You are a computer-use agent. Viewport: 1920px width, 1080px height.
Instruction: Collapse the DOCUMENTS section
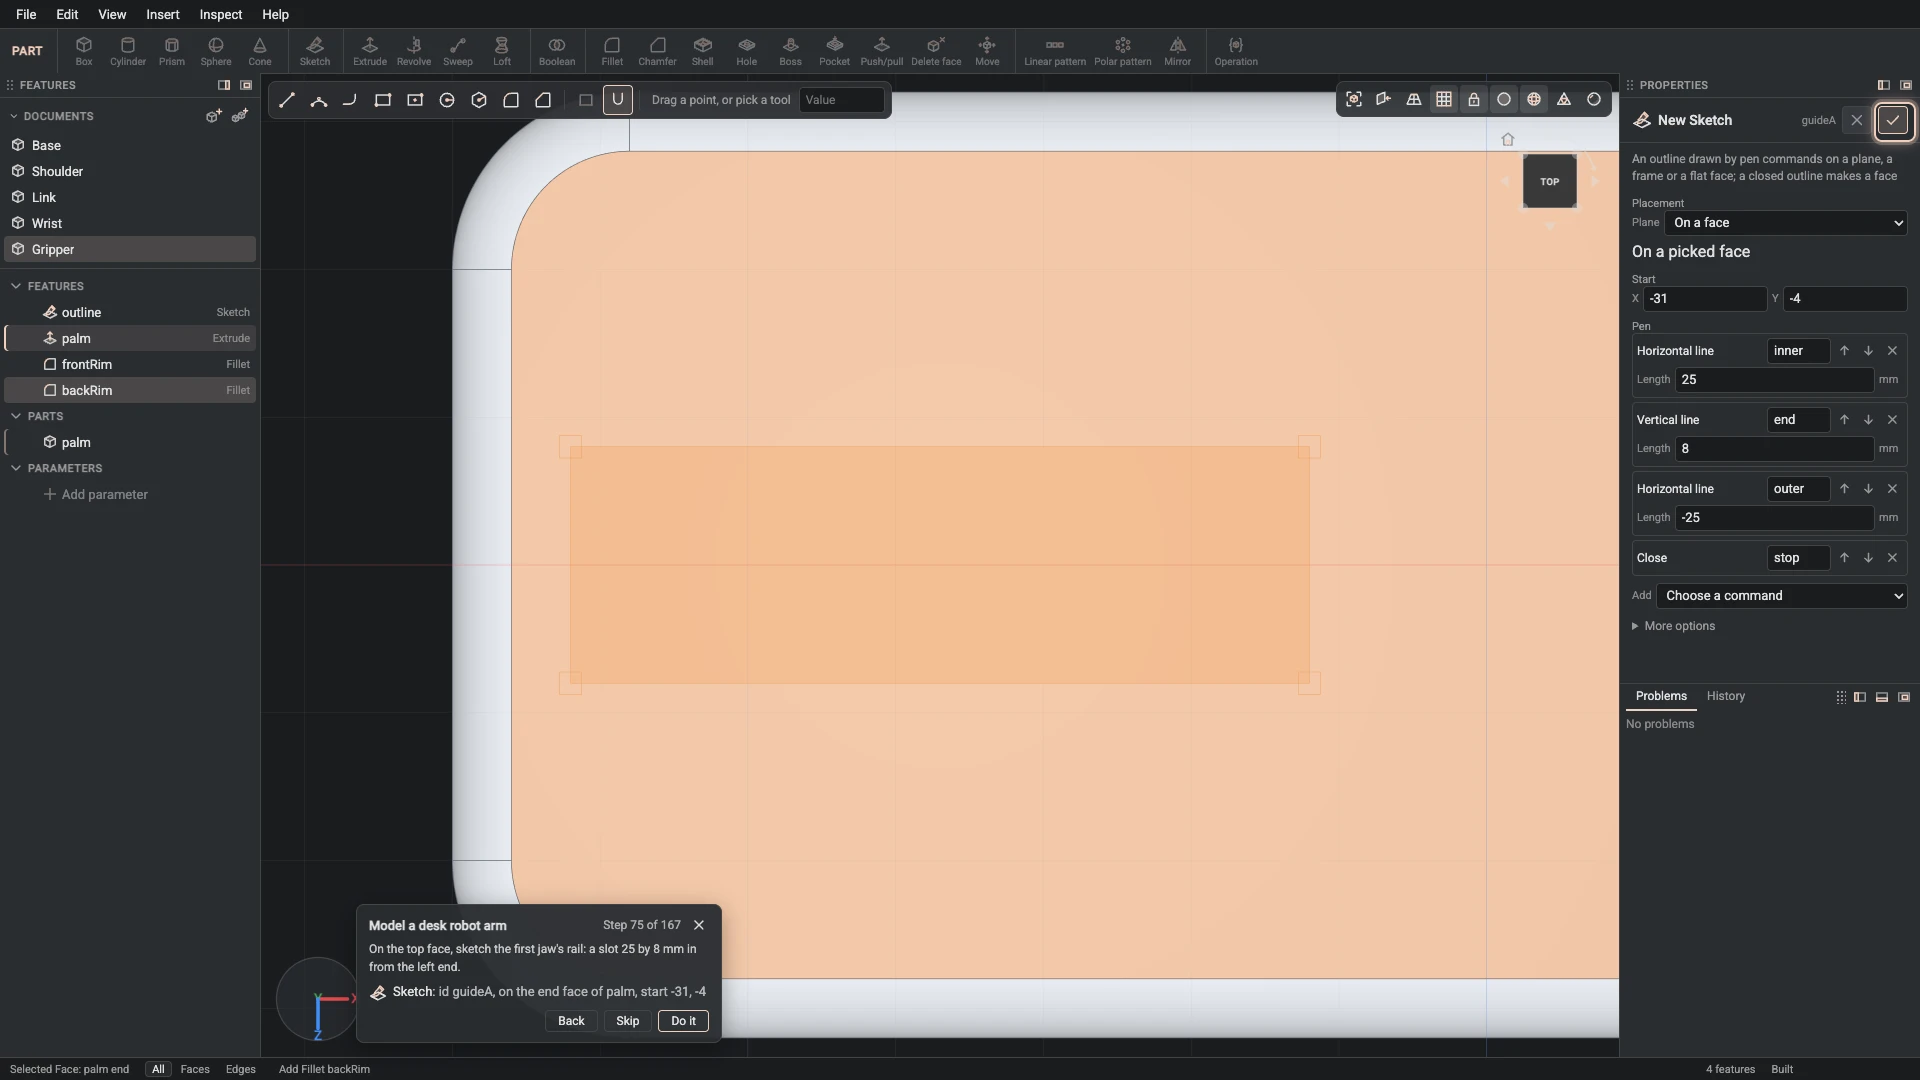14,116
